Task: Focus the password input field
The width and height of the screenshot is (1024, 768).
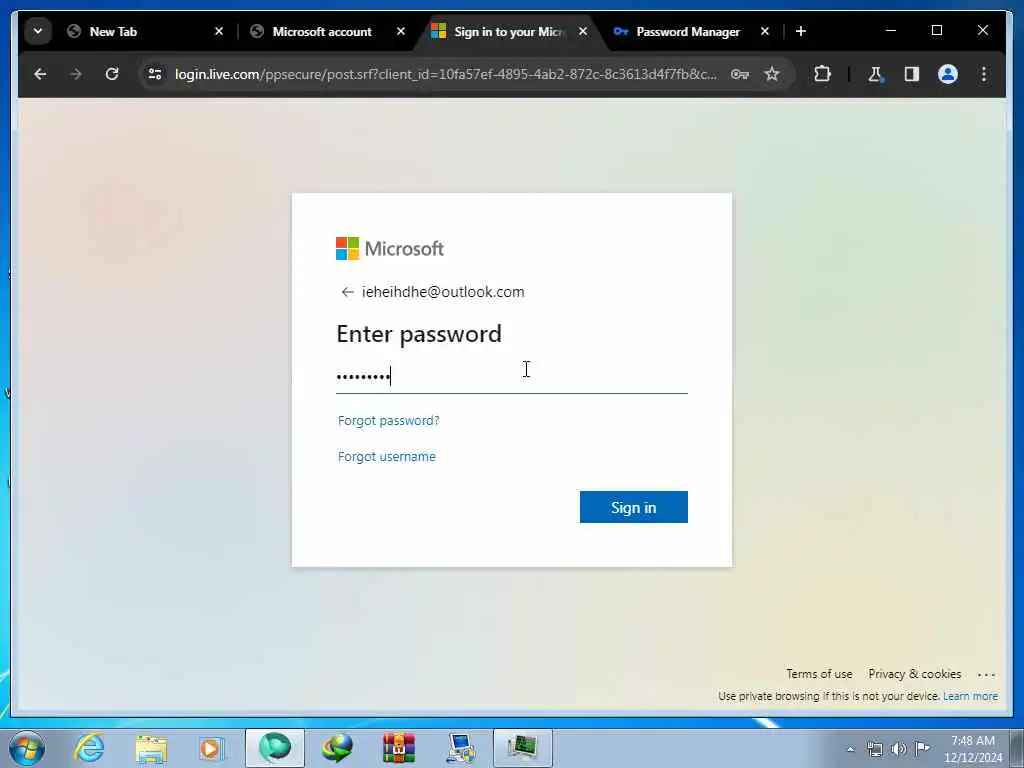Action: point(512,377)
